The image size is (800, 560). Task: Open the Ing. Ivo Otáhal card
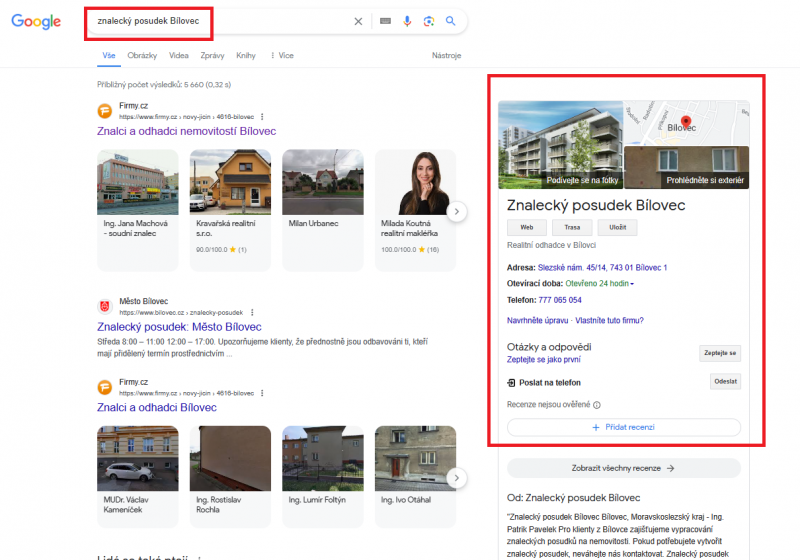[x=415, y=477]
